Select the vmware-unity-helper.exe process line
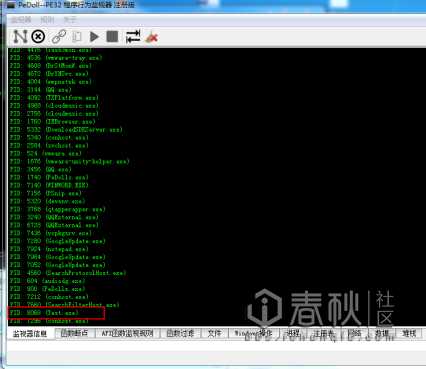Viewport: 426px width, 369px height. [x=69, y=162]
